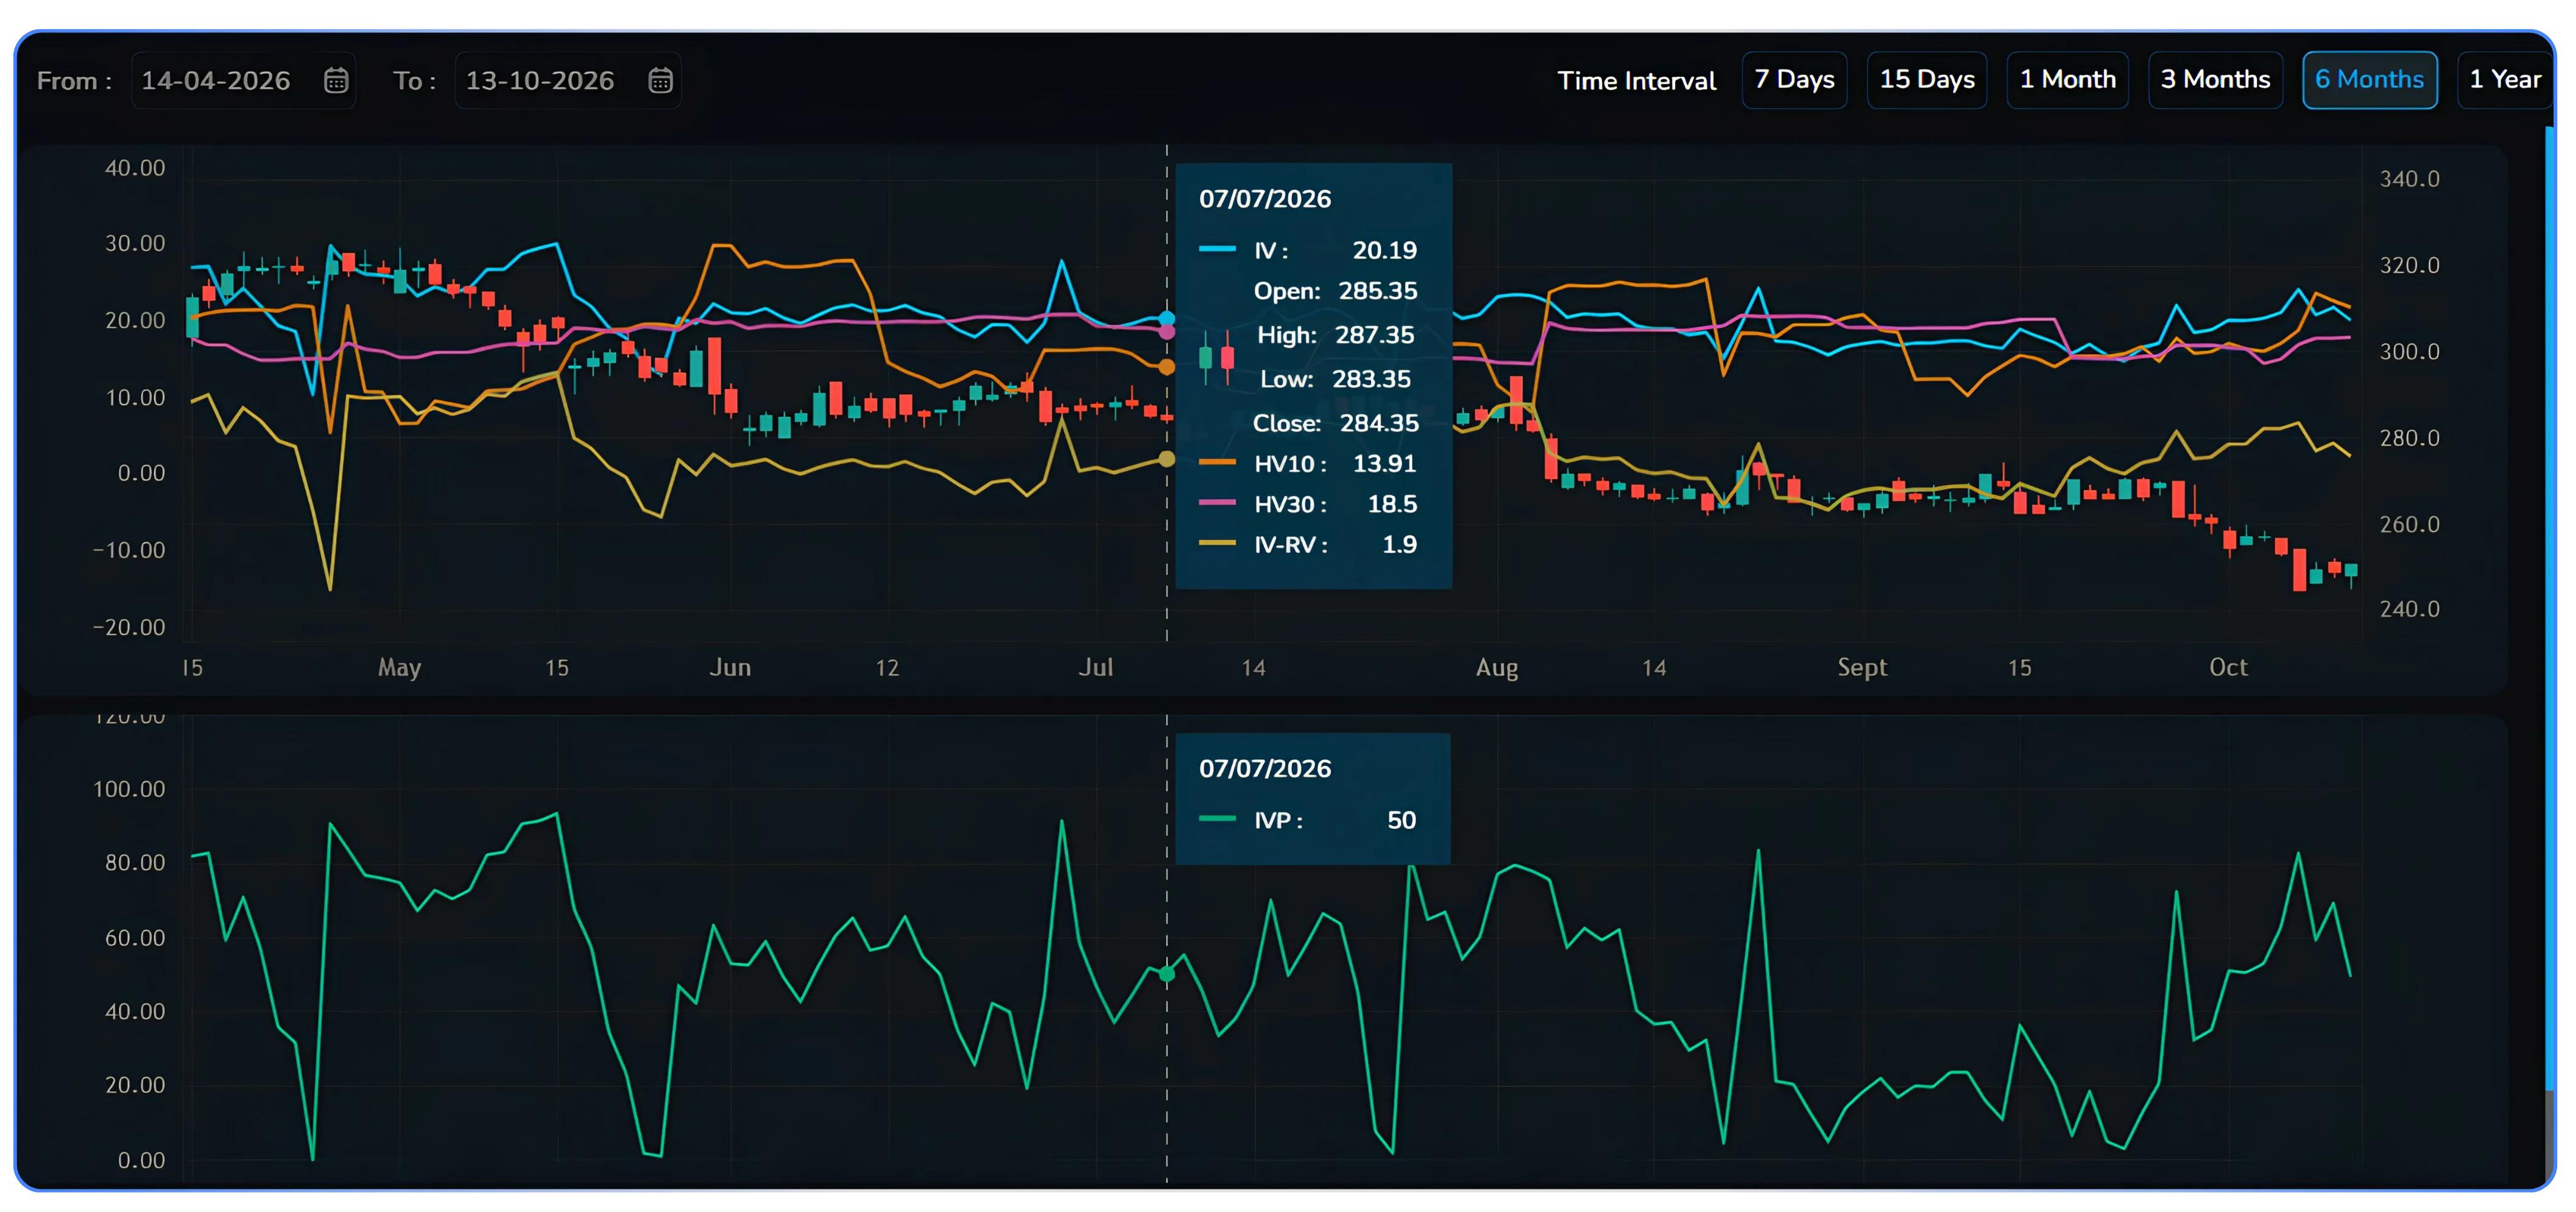This screenshot has width=2576, height=1212.
Task: Click the candlestick icon in the tooltip
Action: [1216, 357]
